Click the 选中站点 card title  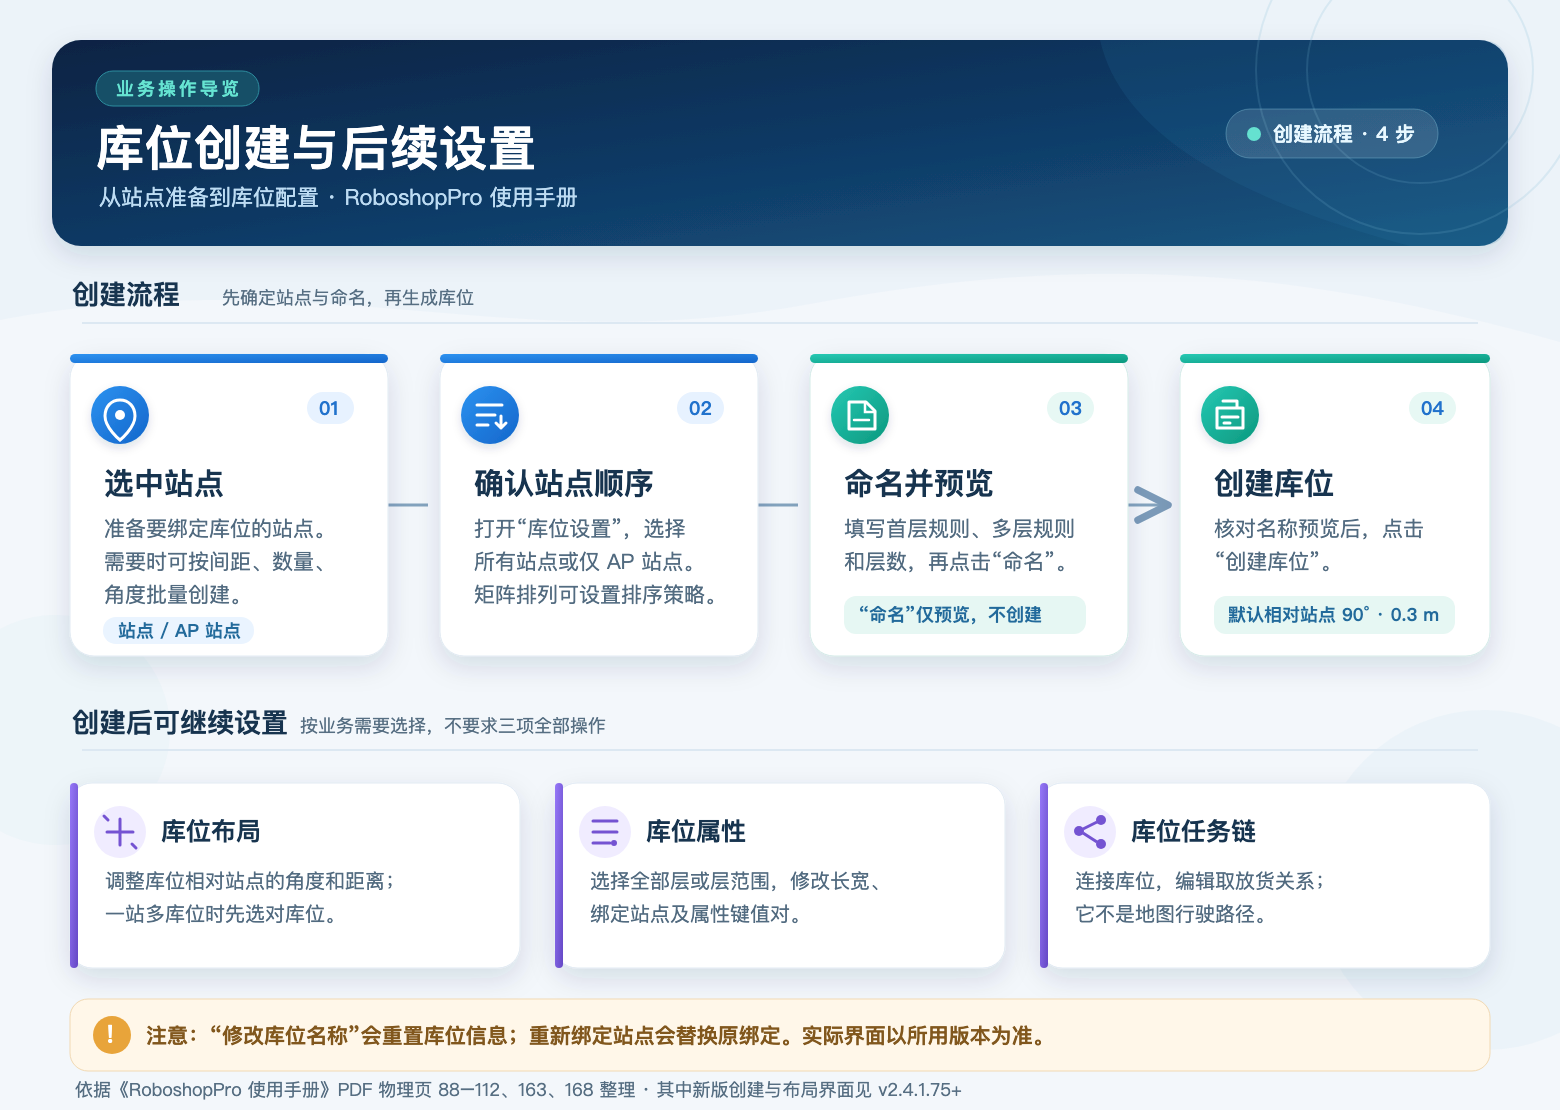(x=164, y=484)
